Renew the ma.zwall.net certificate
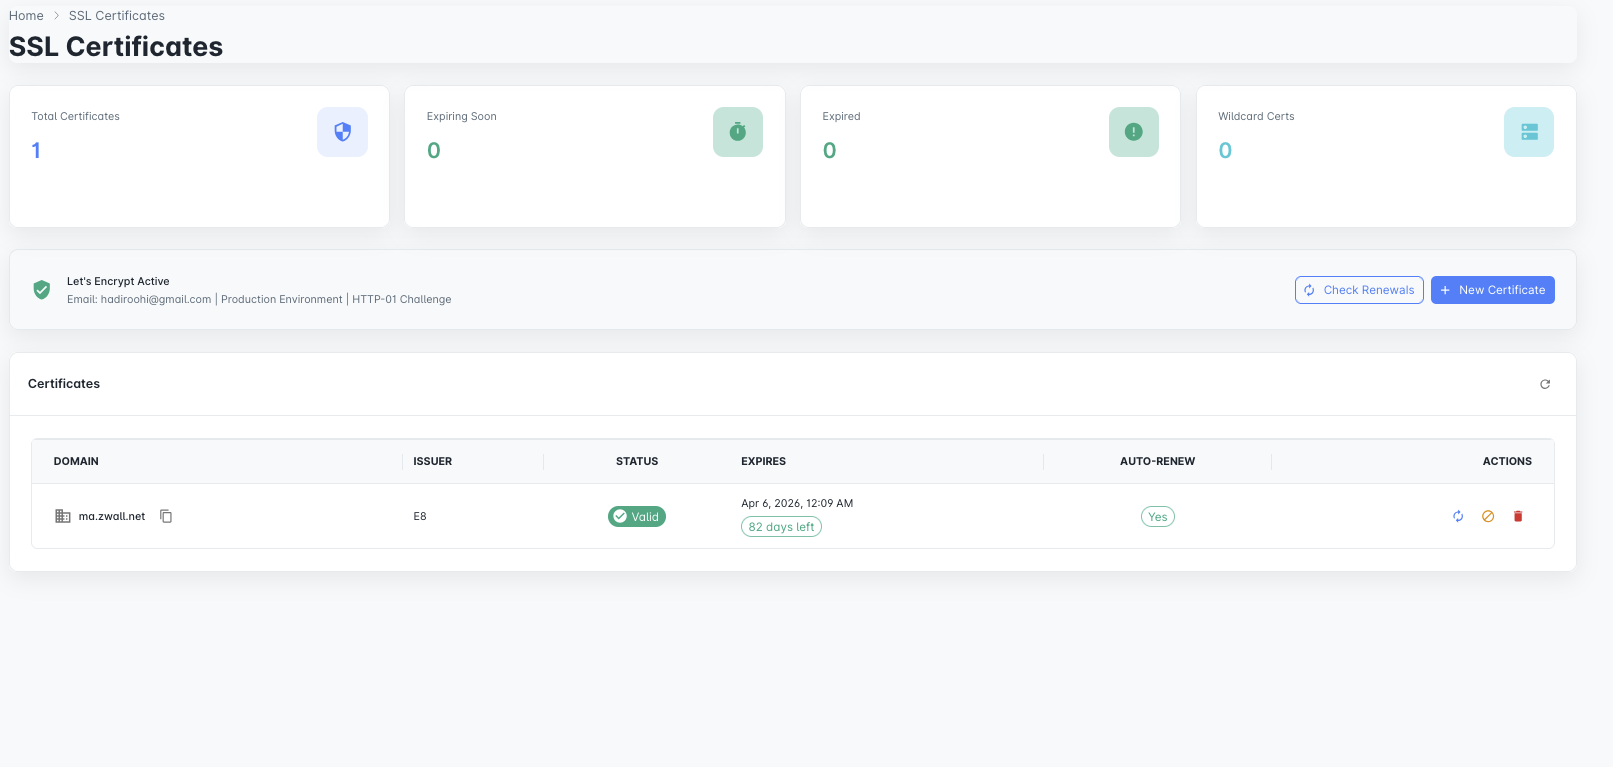1613x767 pixels. pyautogui.click(x=1458, y=516)
